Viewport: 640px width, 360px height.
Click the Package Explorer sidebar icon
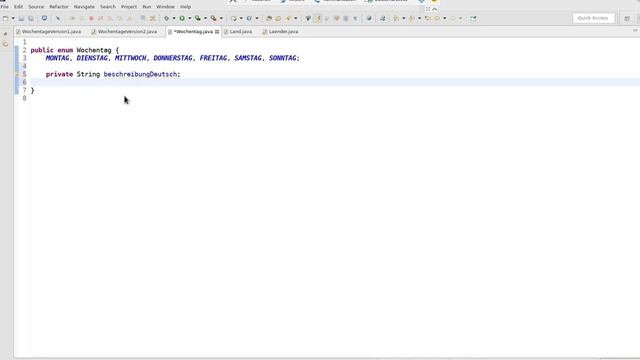pyautogui.click(x=6, y=44)
